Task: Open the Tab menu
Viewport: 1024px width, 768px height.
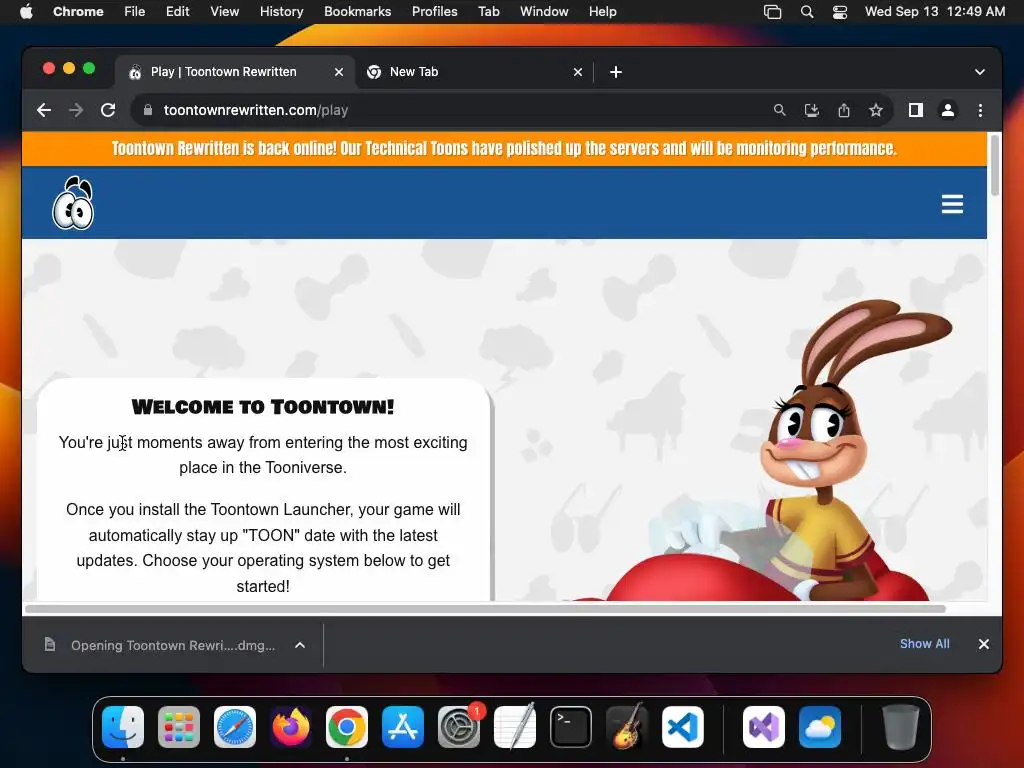Action: (x=488, y=11)
